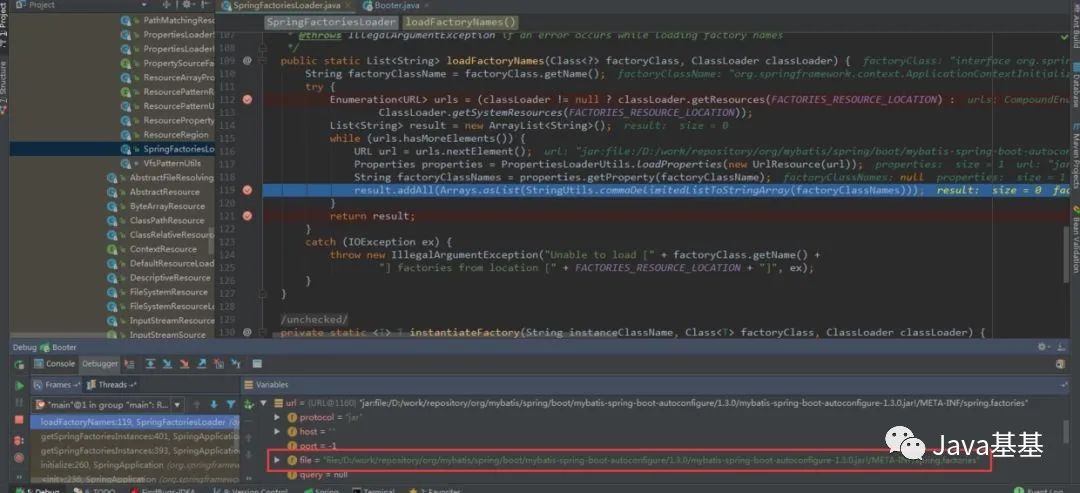Click the frames filter funnel icon
Image resolution: width=1080 pixels, height=493 pixels.
(231, 404)
